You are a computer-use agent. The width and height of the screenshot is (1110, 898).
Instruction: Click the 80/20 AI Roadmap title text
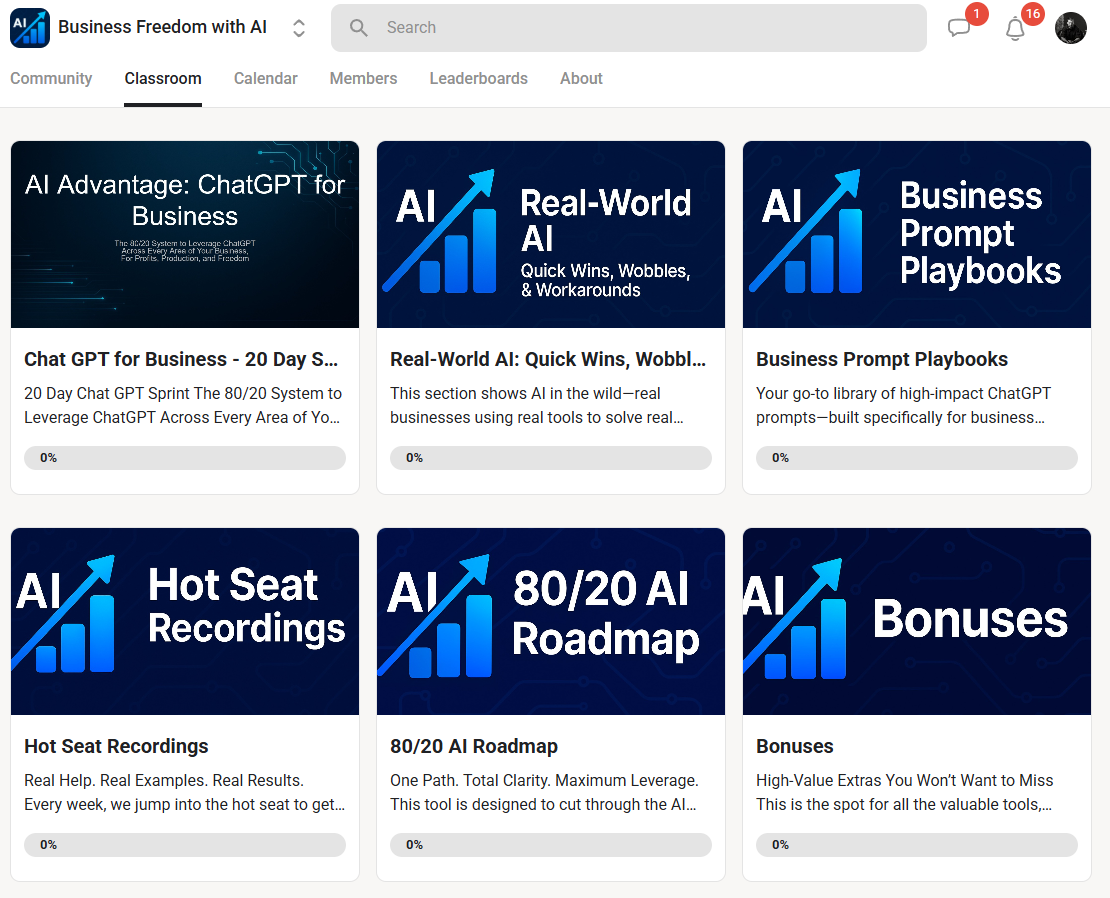[x=474, y=747]
